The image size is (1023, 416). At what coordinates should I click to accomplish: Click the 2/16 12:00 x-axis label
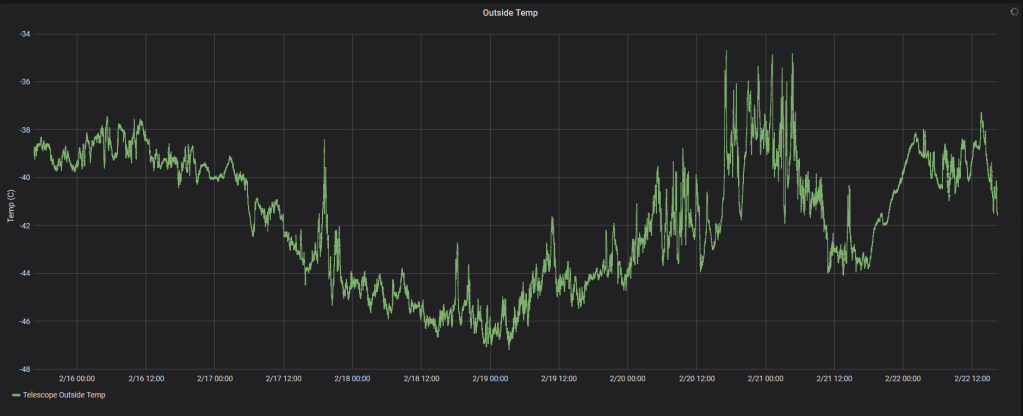tap(147, 379)
